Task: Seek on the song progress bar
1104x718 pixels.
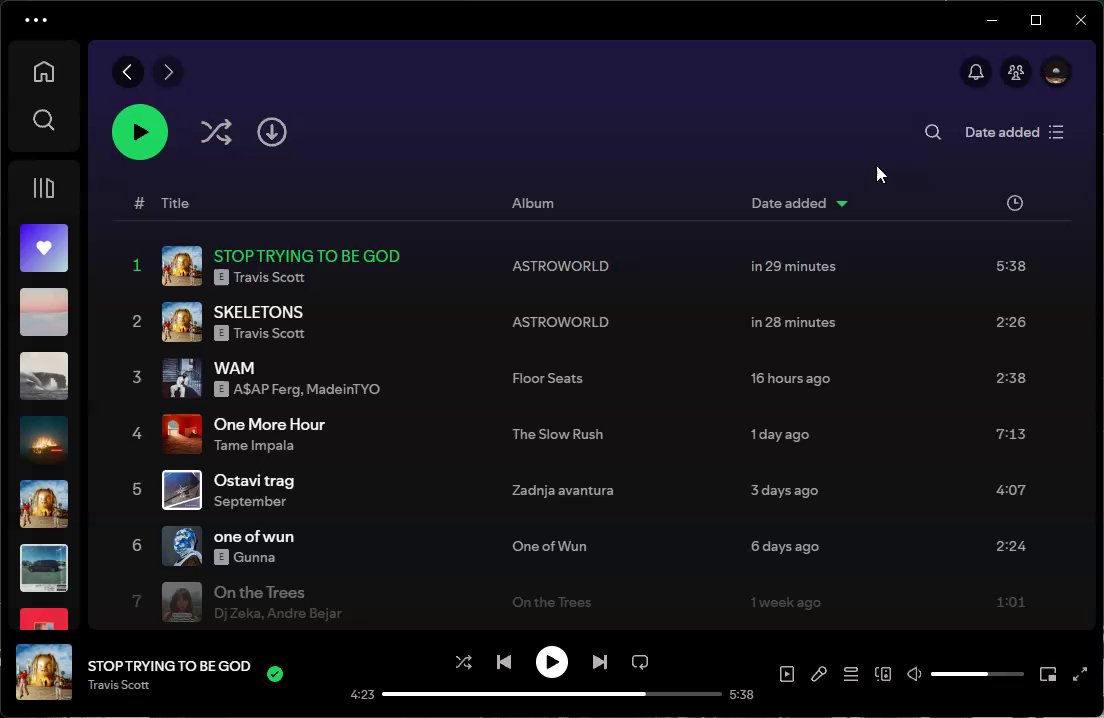Action: click(551, 694)
